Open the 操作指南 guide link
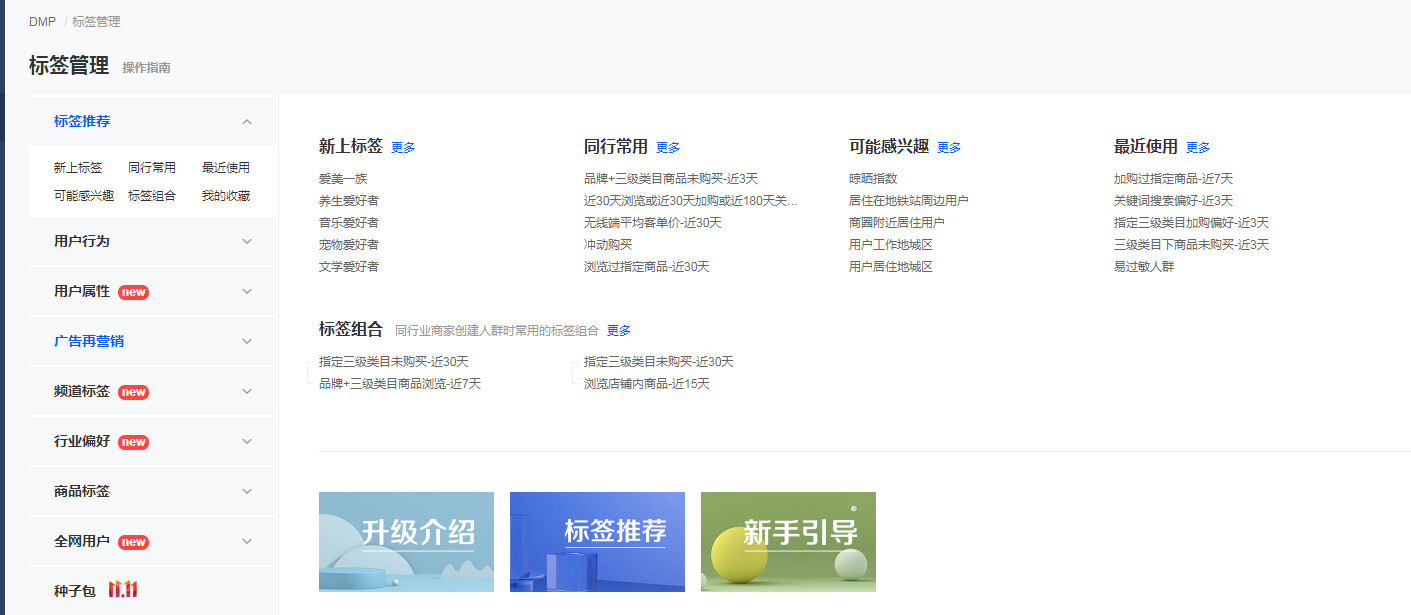The image size is (1411, 615). click(x=146, y=68)
